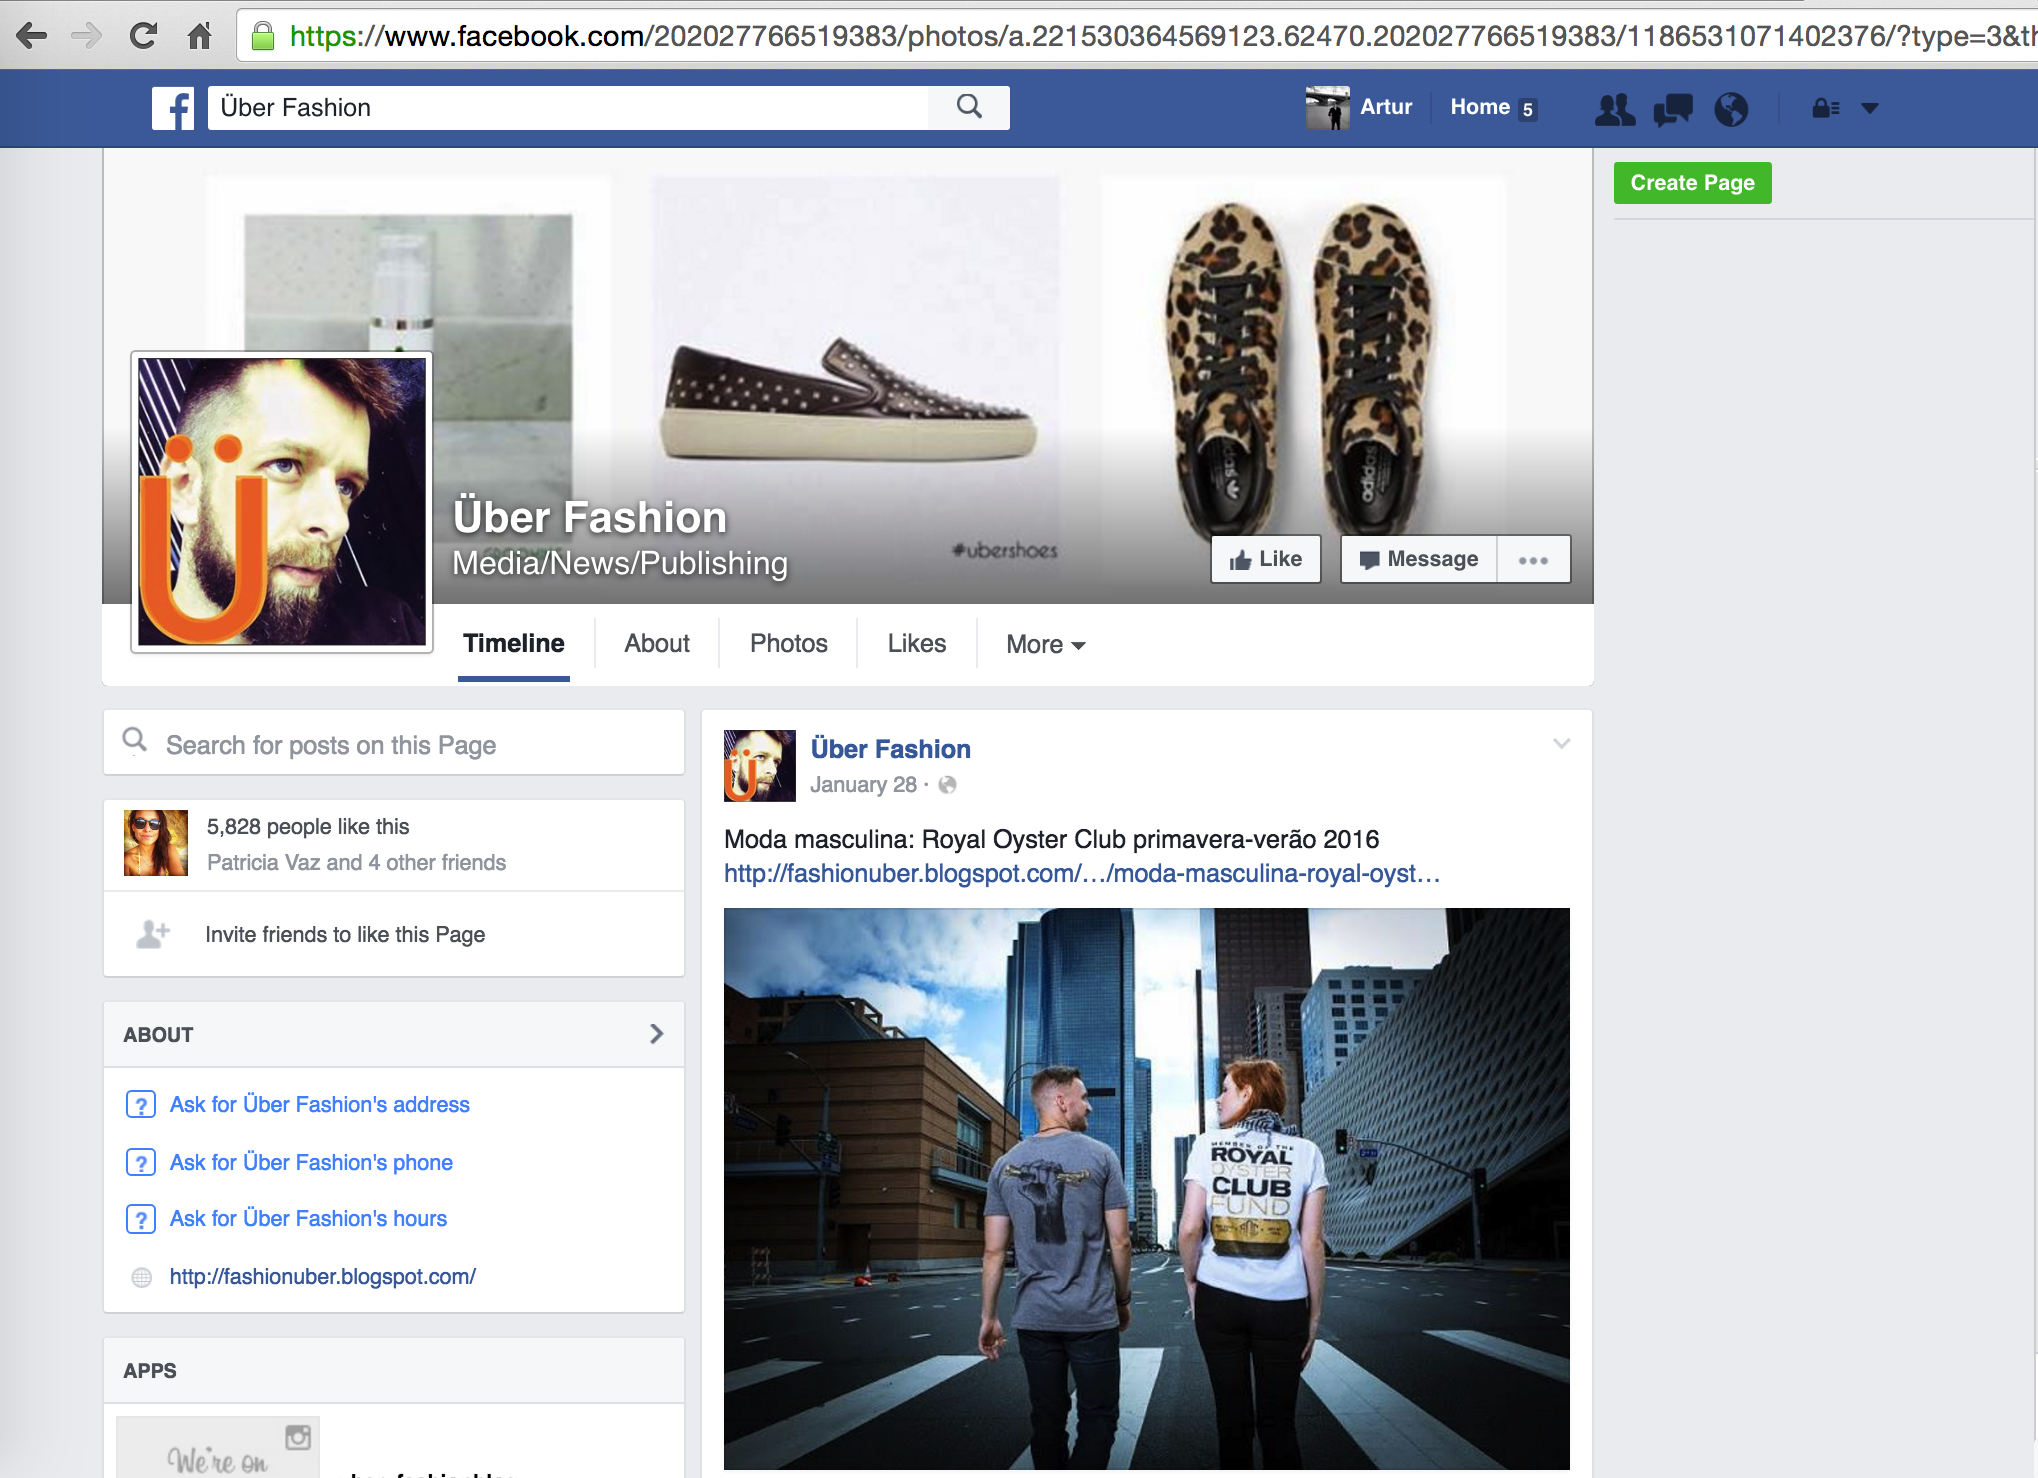Open the fashionuber.blogspot.com link in About
The height and width of the screenshot is (1478, 2038).
pyautogui.click(x=322, y=1277)
